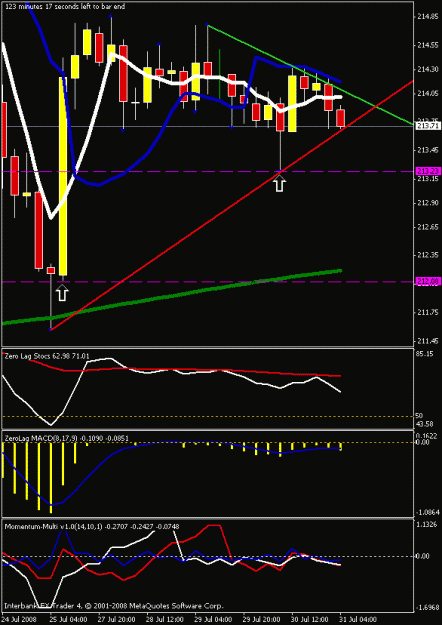This screenshot has width=442, height=625.
Task: Click the 31 Jul 04:00 time label
Action: click(x=358, y=617)
